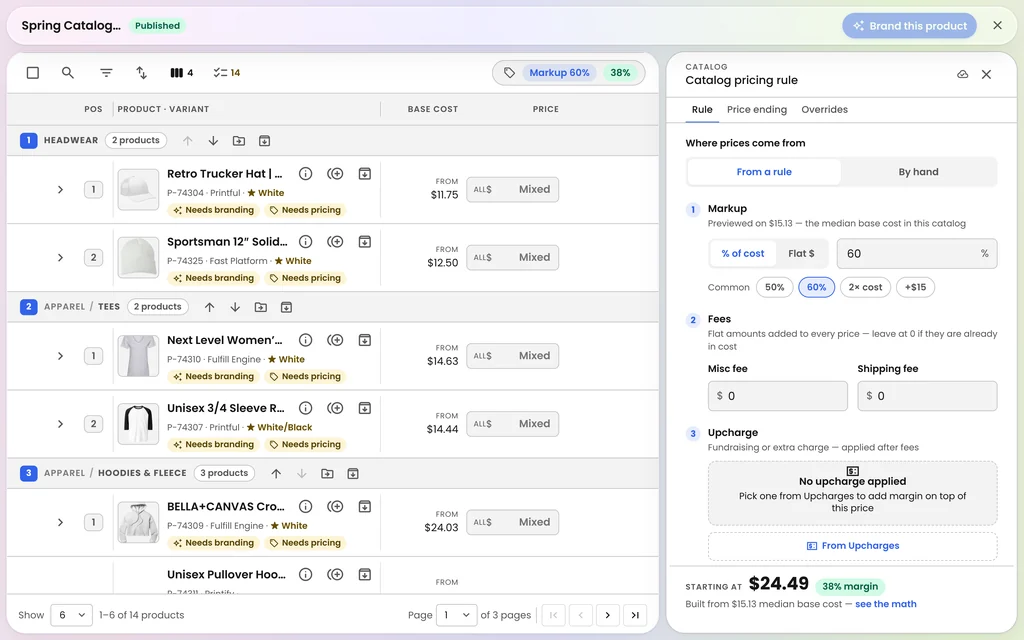Expand the Retro Trucker Hat row
Screen dimensions: 1024x640
point(60,190)
